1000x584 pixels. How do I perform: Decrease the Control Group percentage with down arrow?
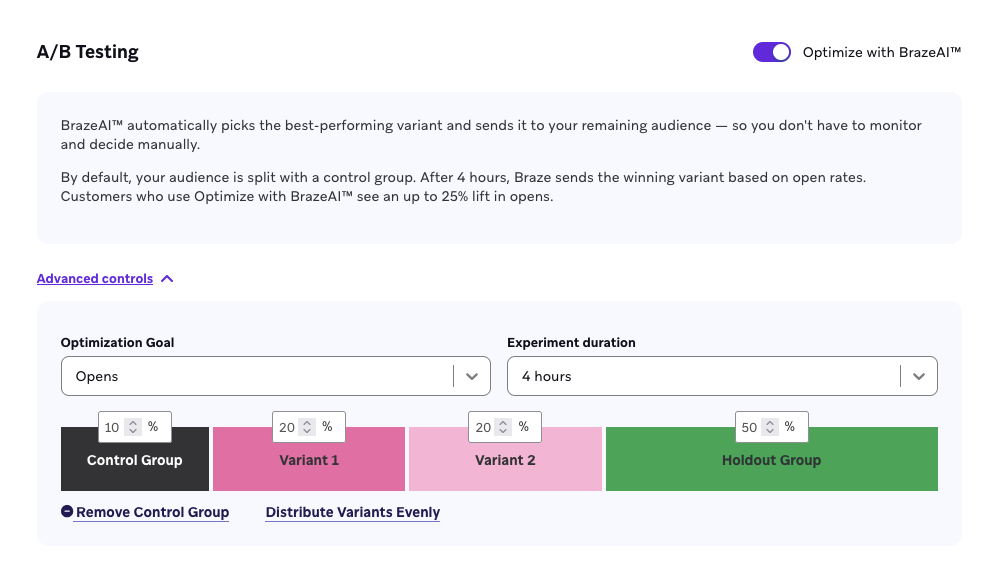[133, 432]
